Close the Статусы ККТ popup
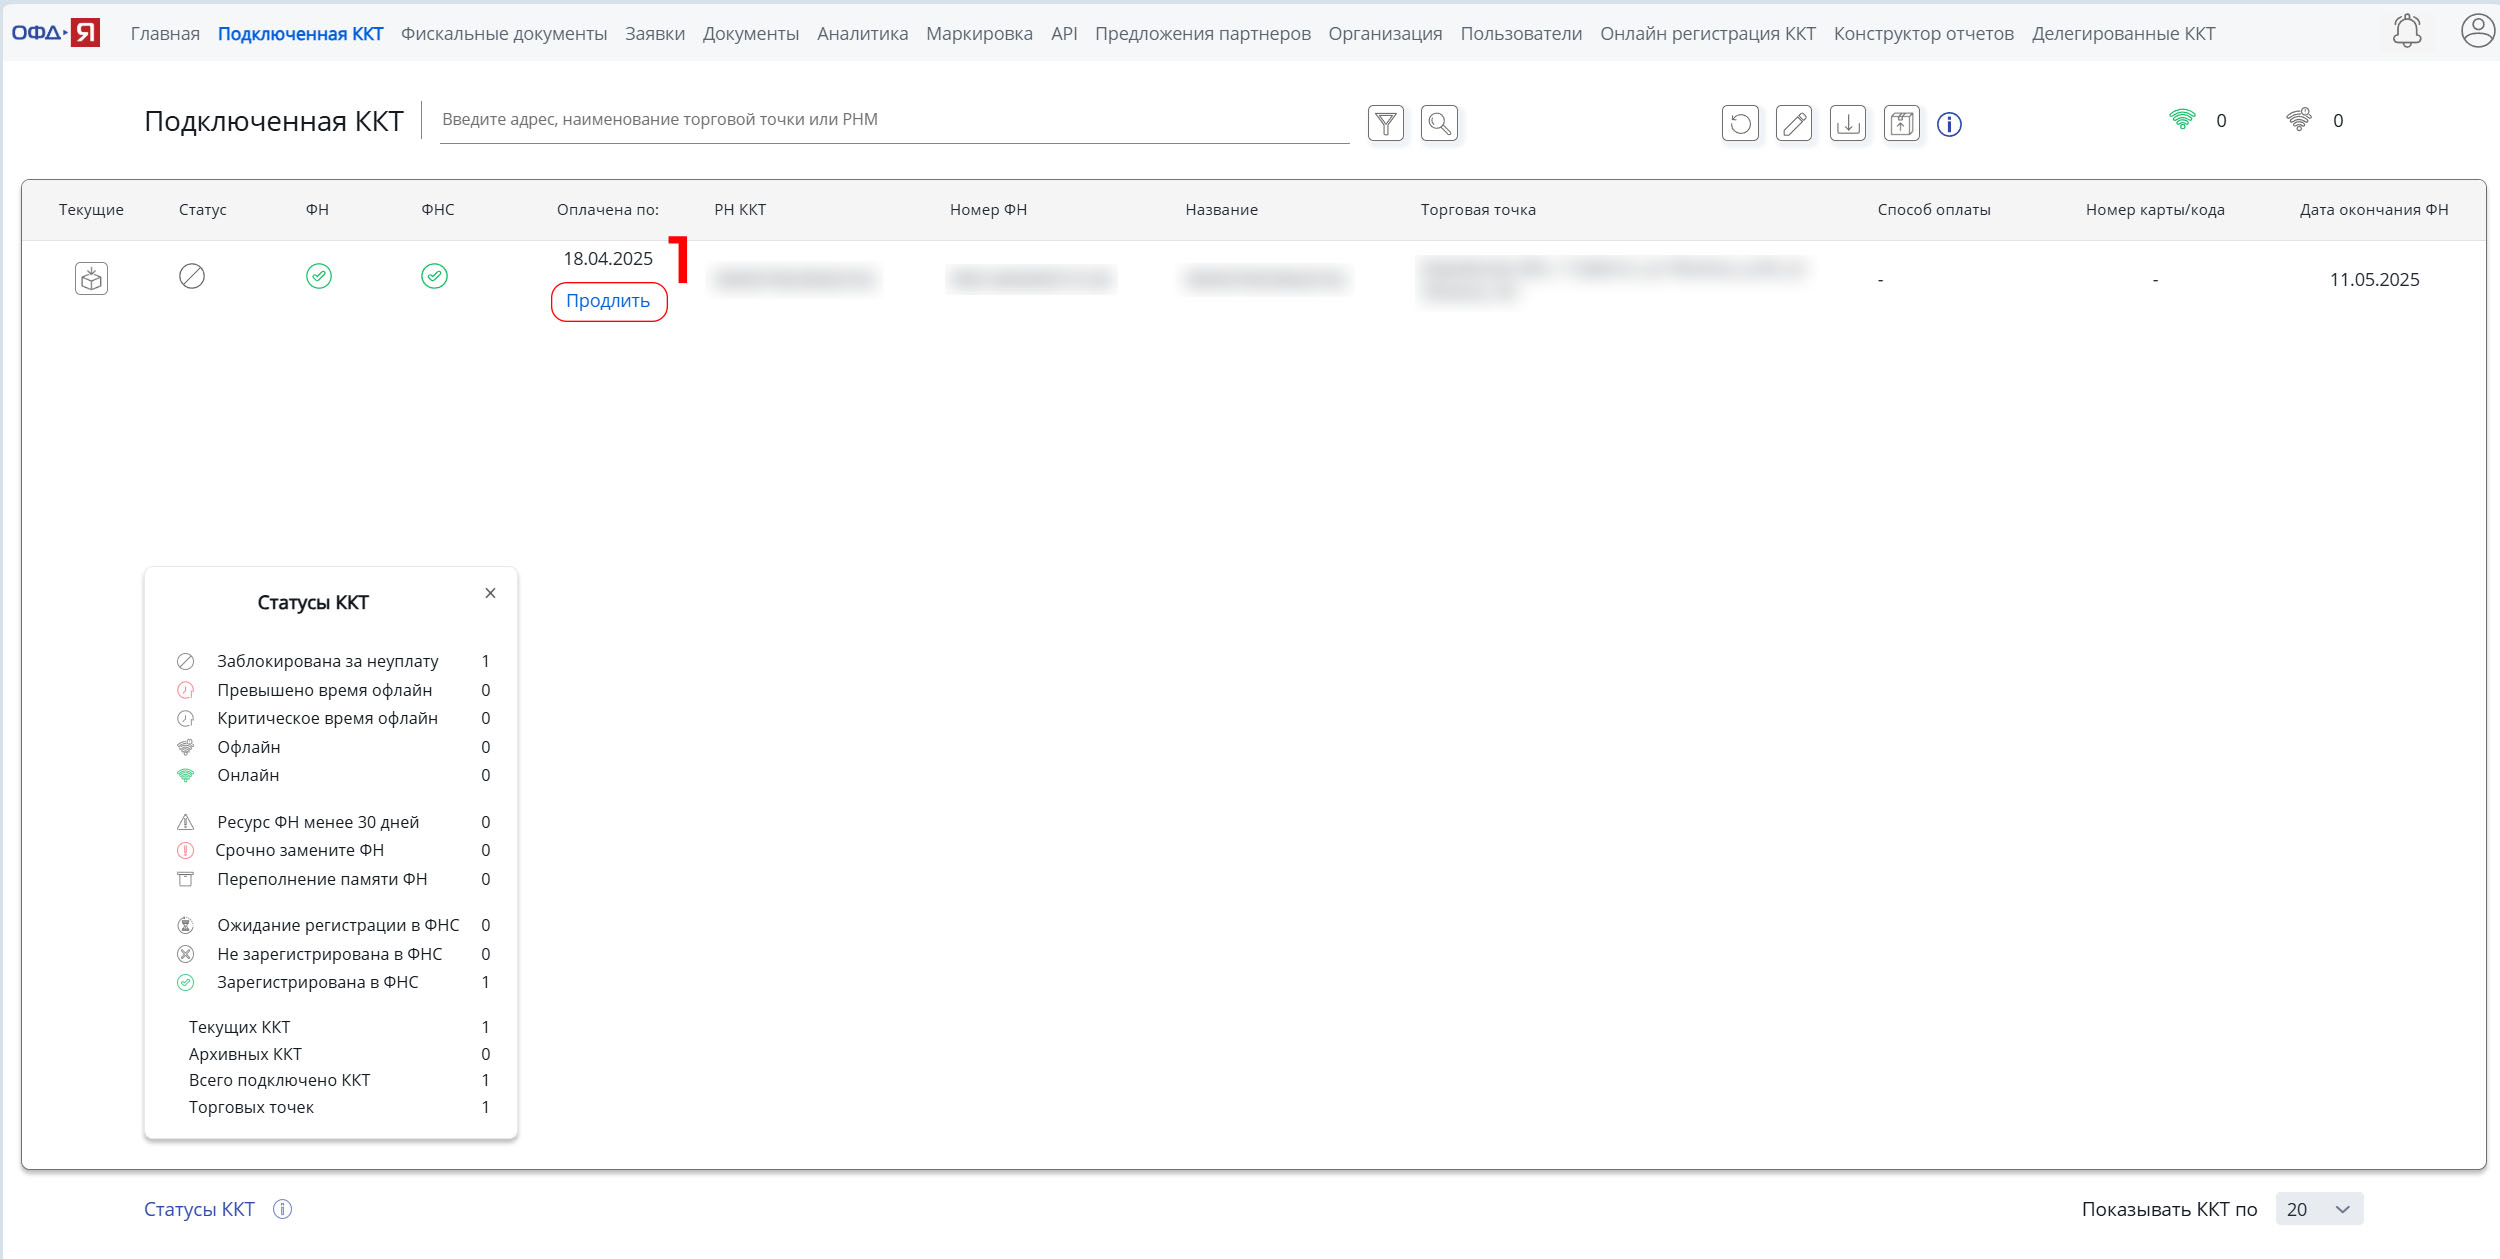Viewport: 2500px width, 1259px height. click(490, 593)
